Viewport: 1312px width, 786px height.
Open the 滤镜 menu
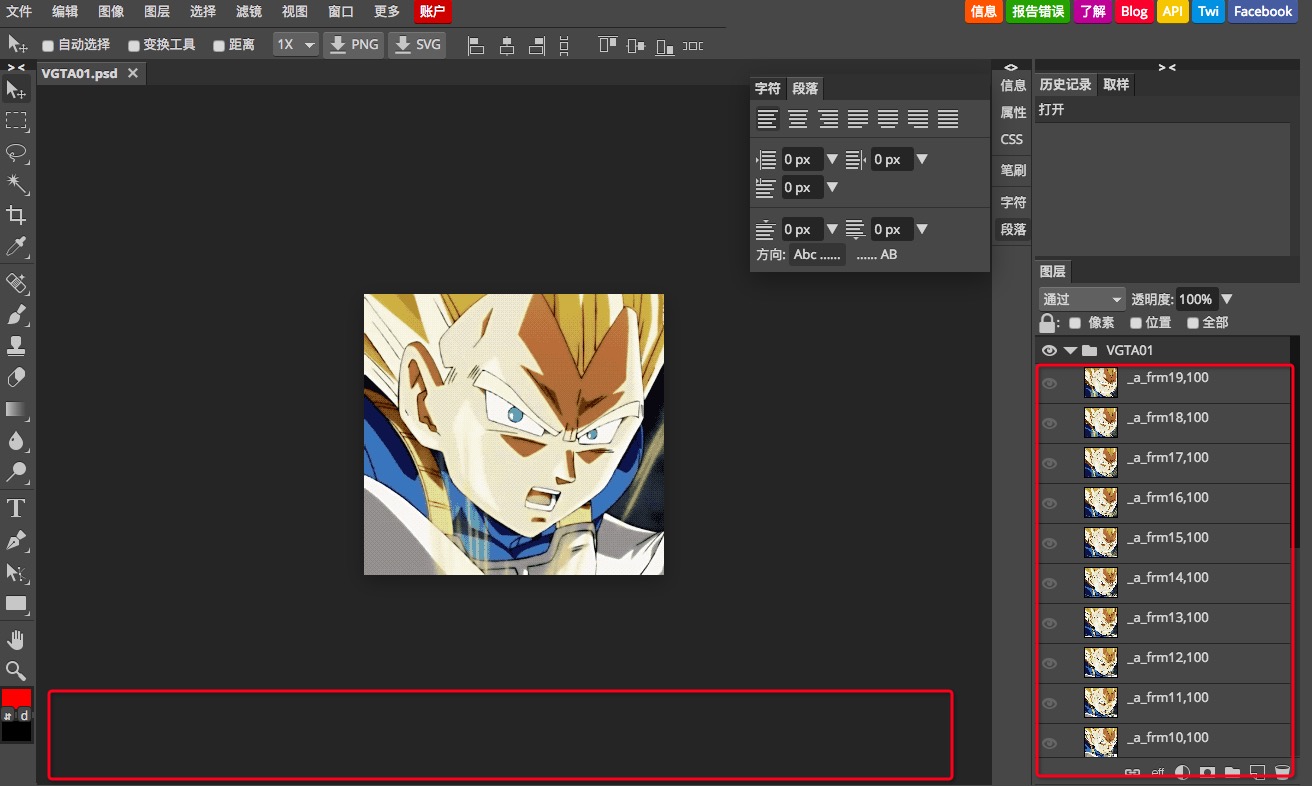[248, 12]
